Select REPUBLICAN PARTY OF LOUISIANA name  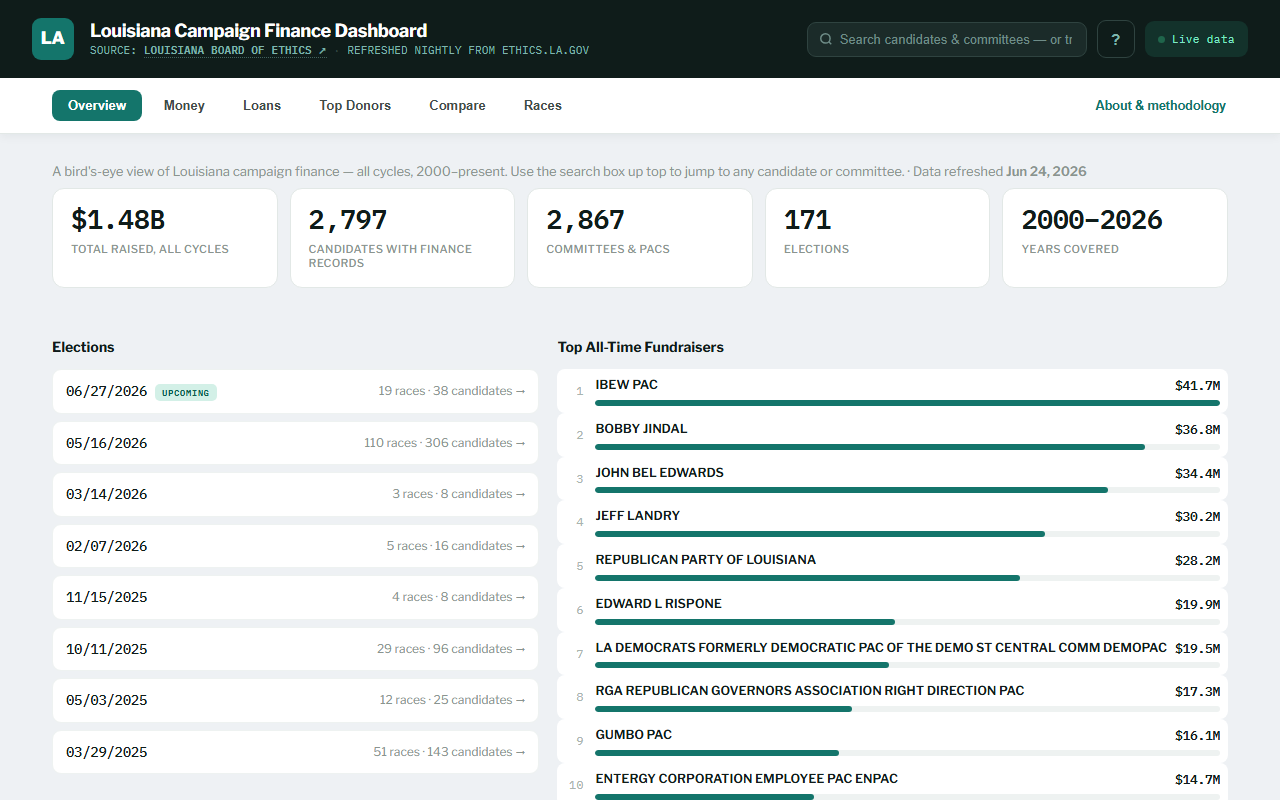[x=706, y=560]
